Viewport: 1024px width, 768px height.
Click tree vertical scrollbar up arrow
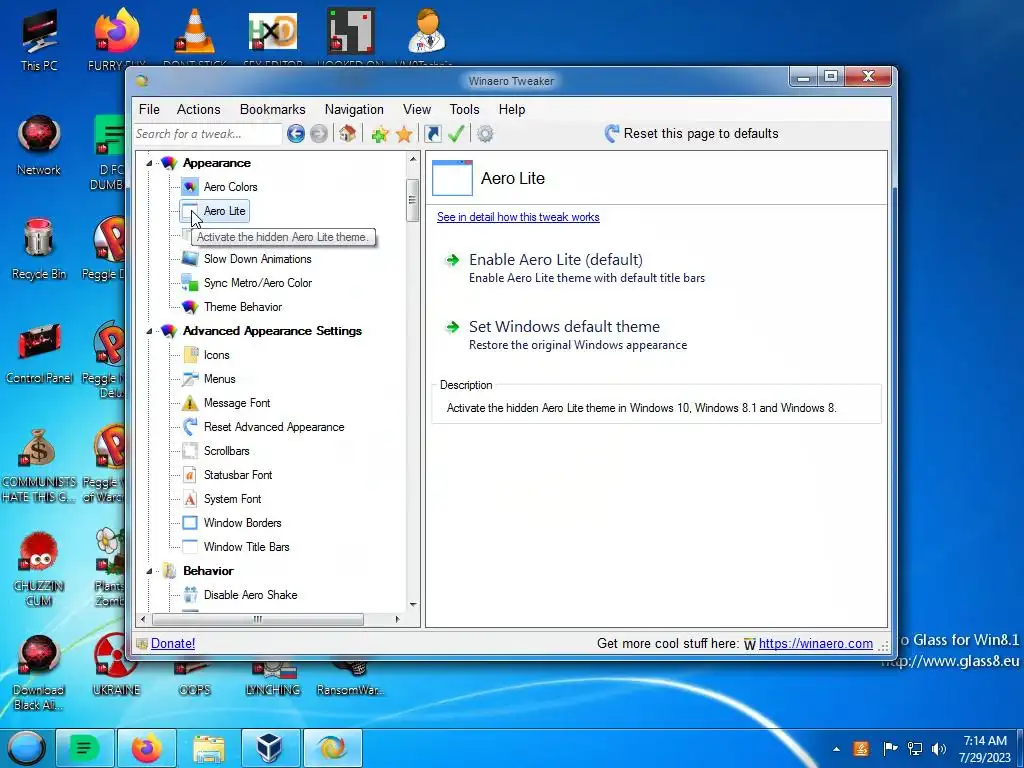pyautogui.click(x=413, y=159)
